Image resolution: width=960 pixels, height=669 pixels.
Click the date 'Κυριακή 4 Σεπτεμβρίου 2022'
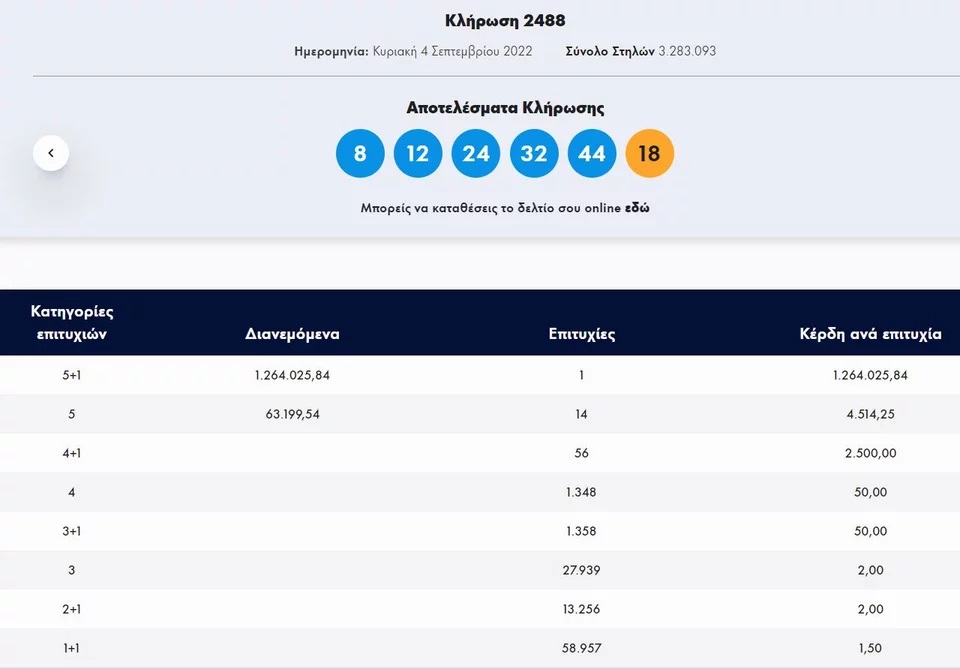coord(452,51)
